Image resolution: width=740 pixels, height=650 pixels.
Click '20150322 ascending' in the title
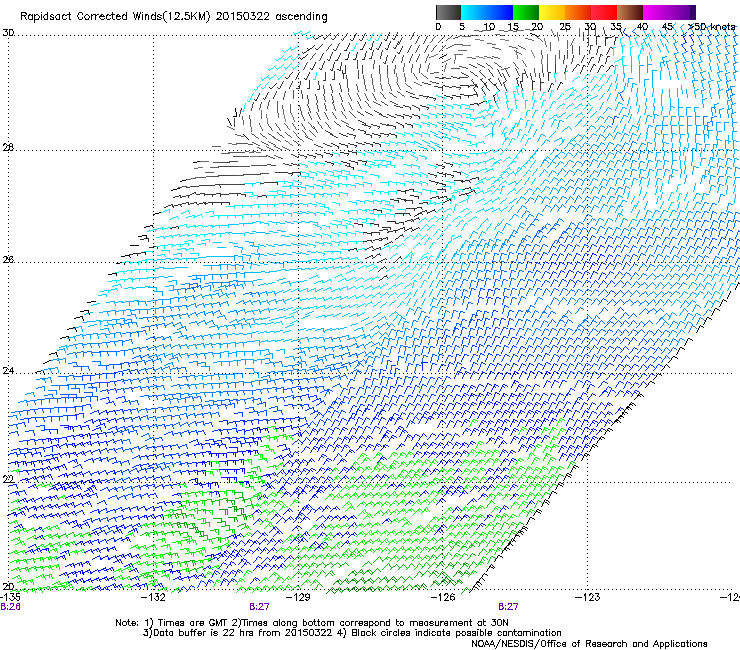272,17
